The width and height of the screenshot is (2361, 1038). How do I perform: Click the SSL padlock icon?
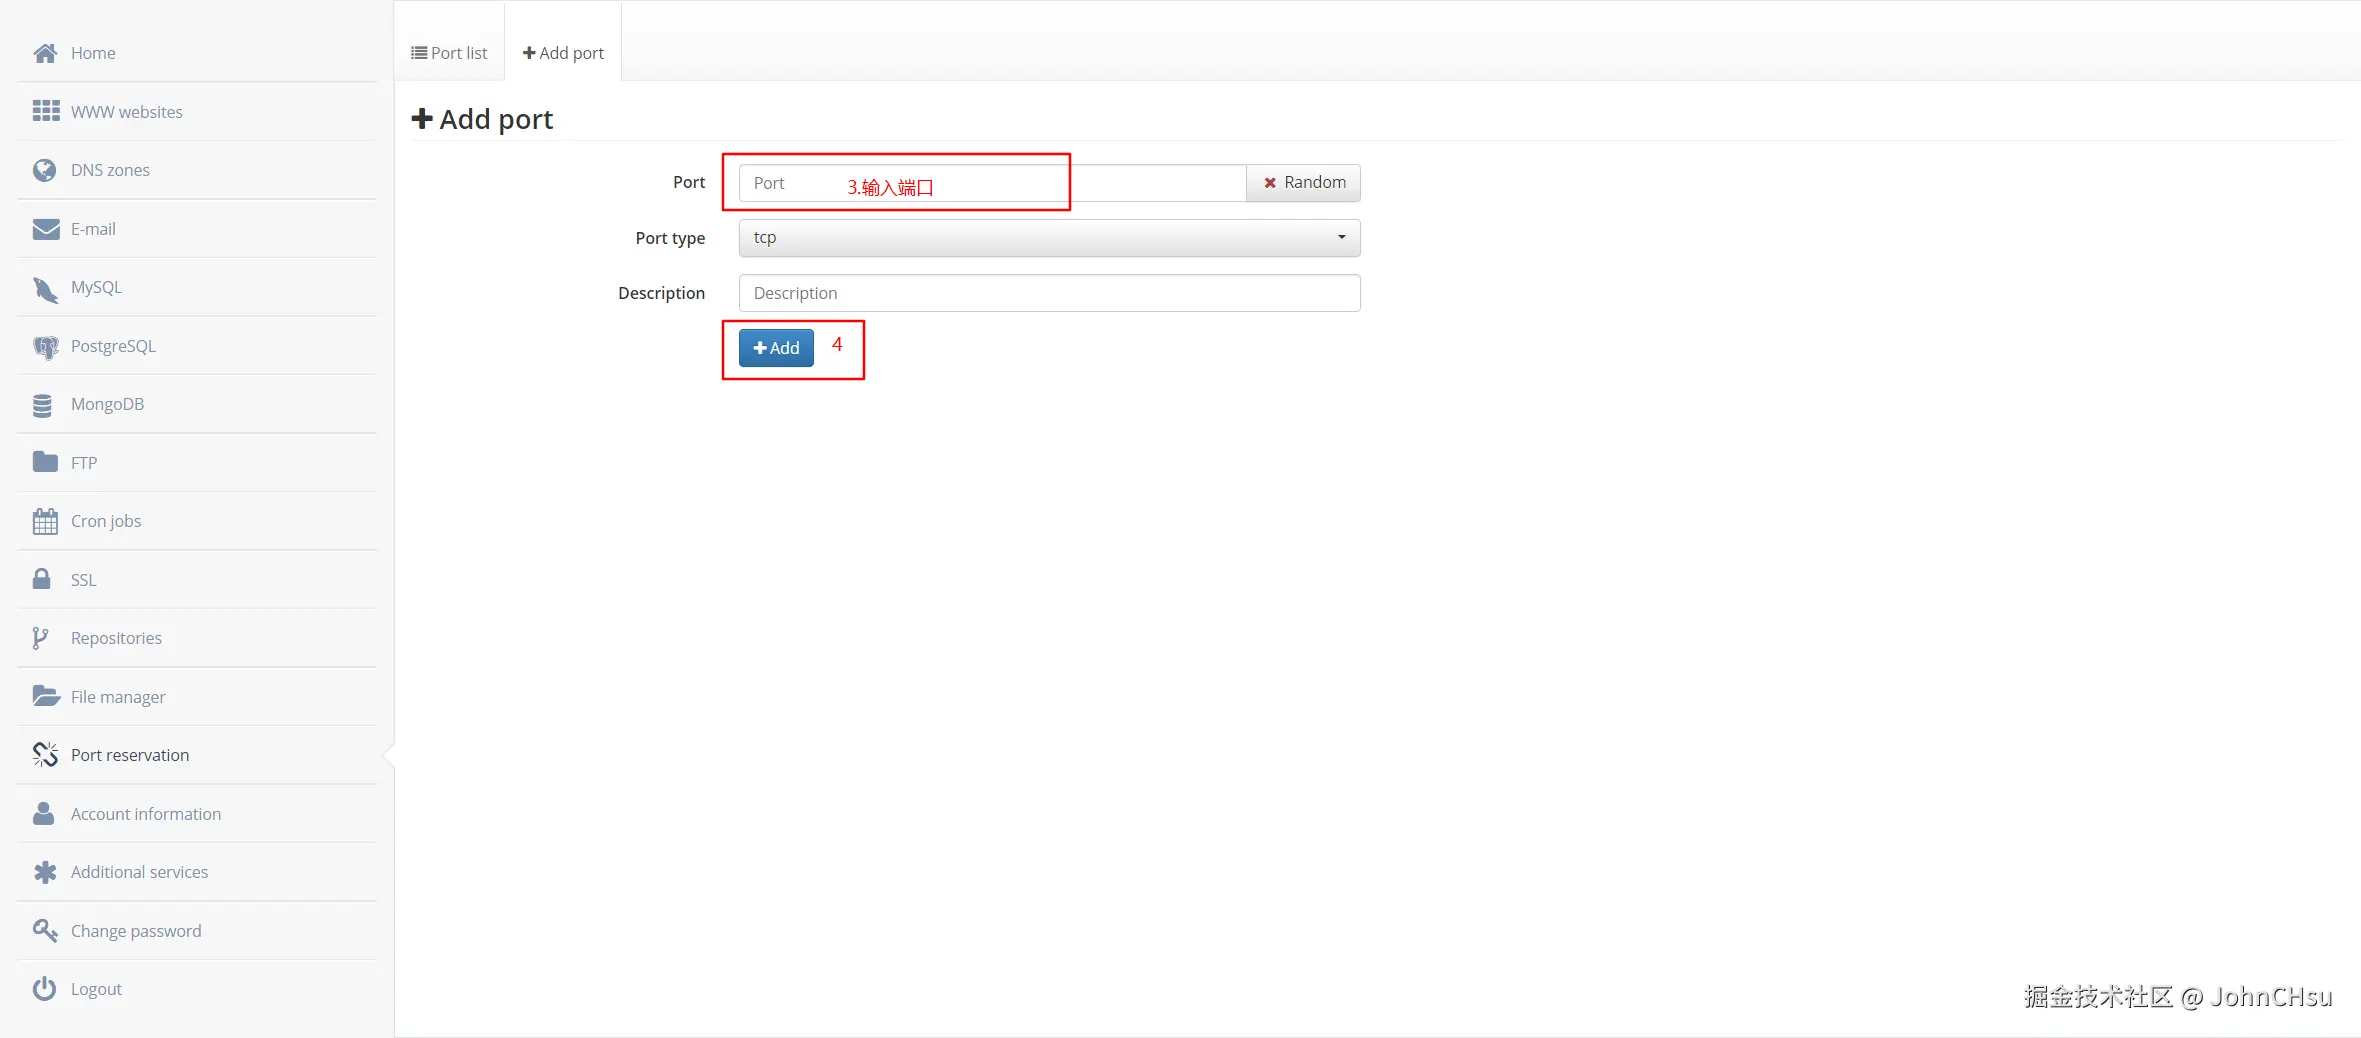tap(42, 579)
